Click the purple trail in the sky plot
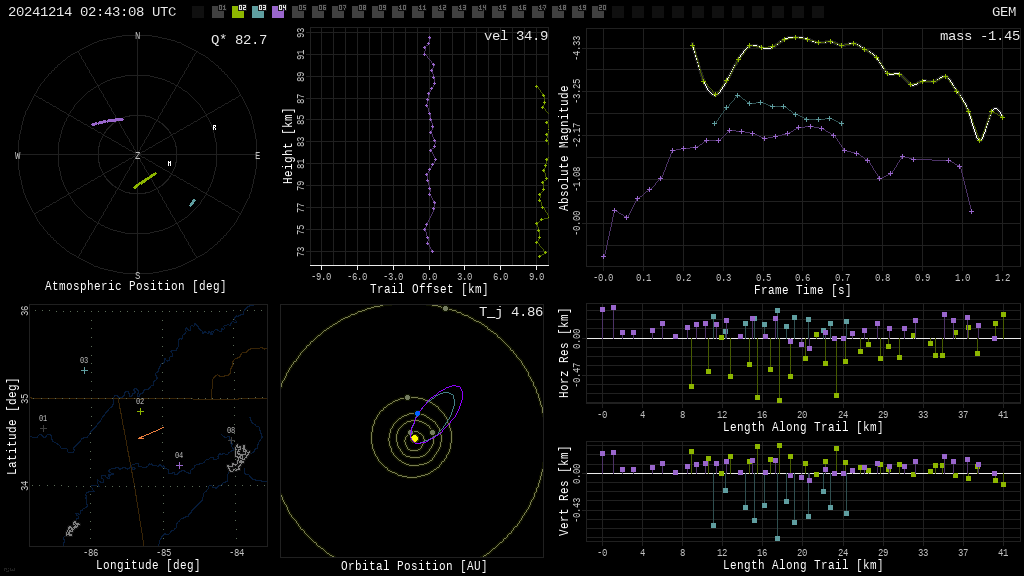The height and width of the screenshot is (576, 1024). pos(107,122)
